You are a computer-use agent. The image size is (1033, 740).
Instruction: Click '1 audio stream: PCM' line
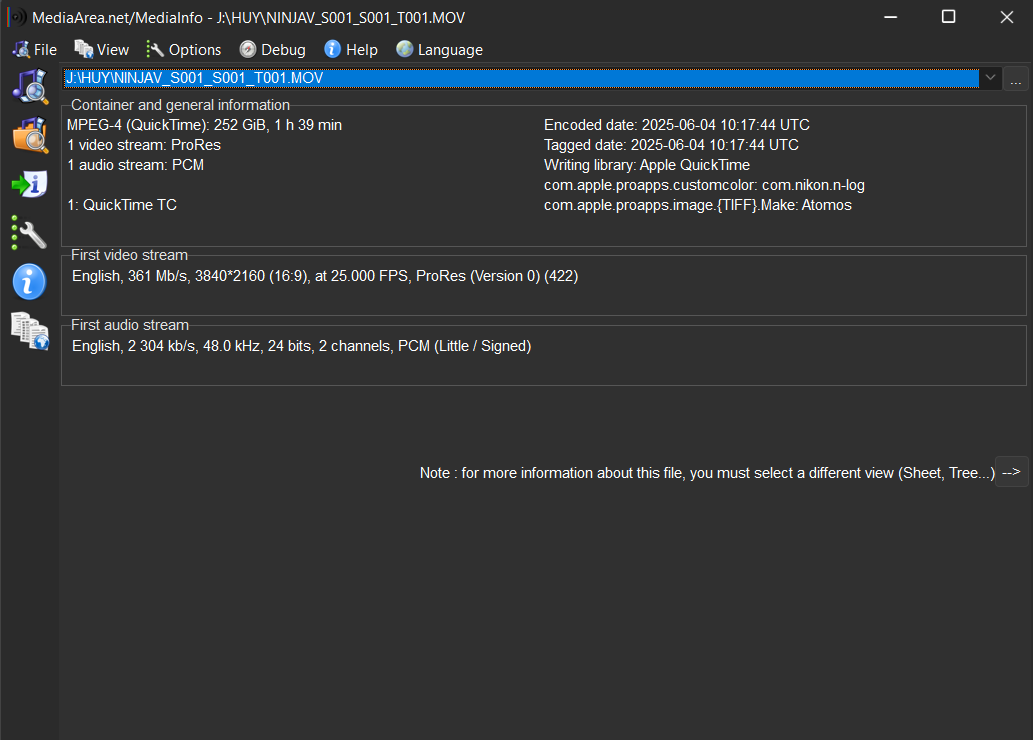(136, 165)
